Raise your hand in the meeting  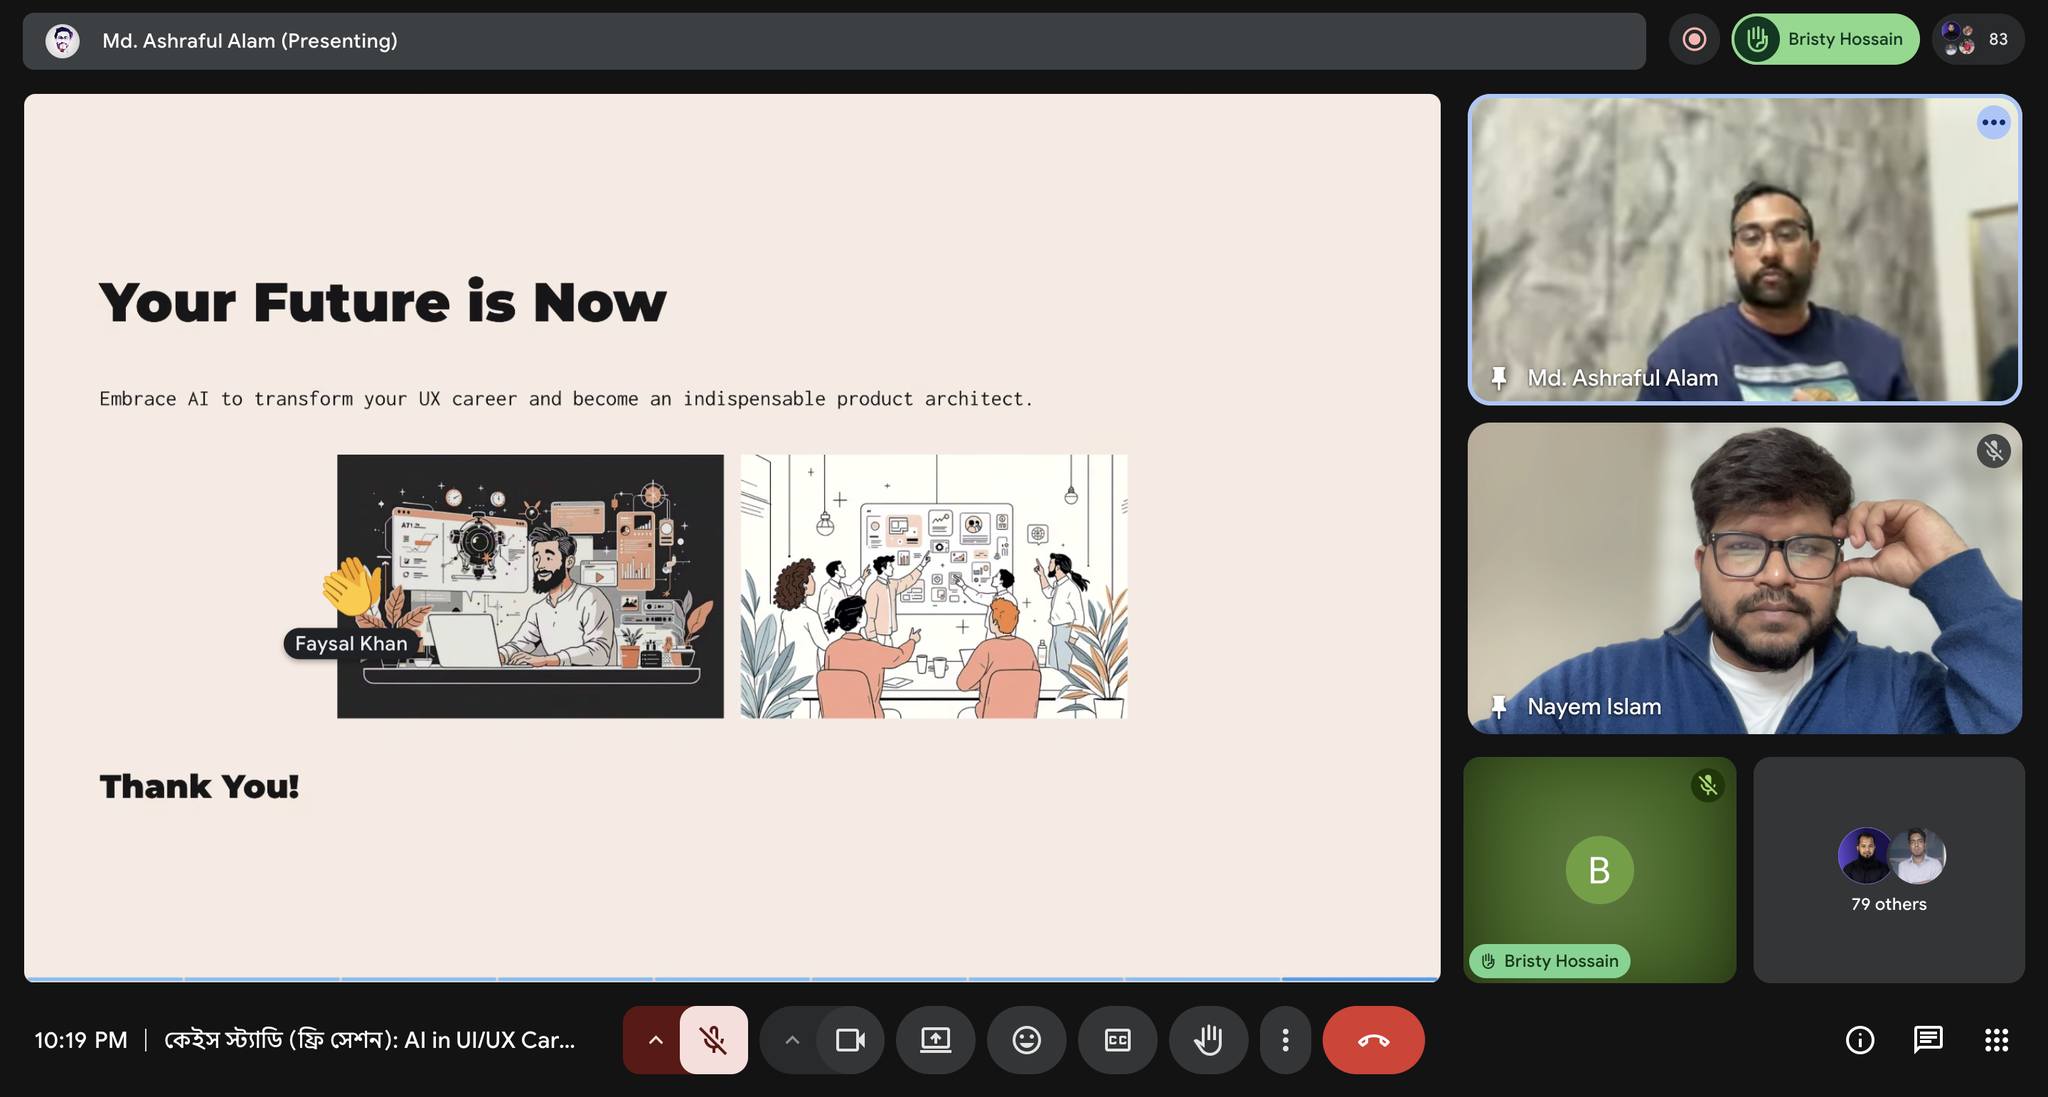[1208, 1040]
